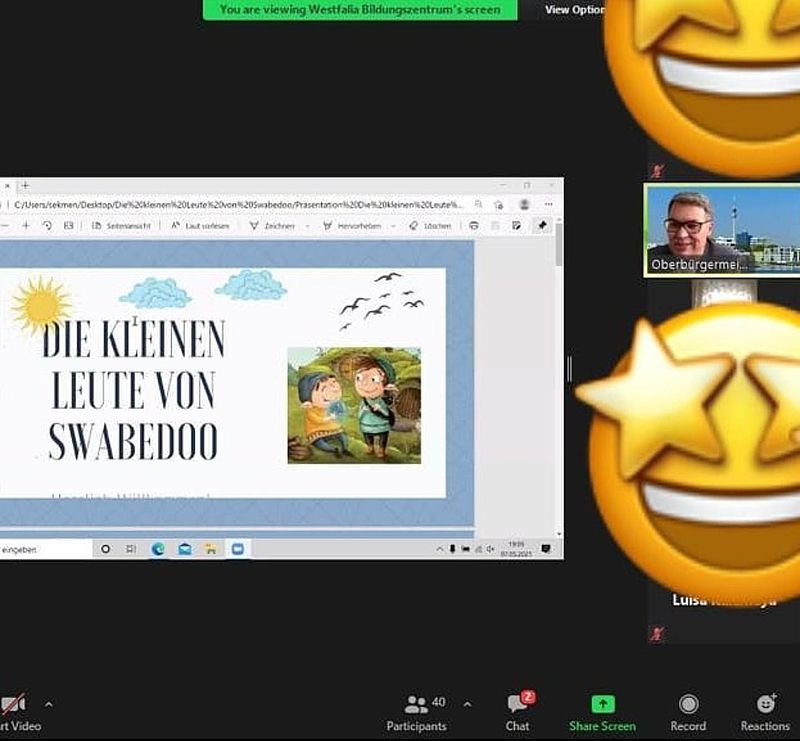Open the Chat panel
Screen dimensions: 800x741
coord(517,713)
